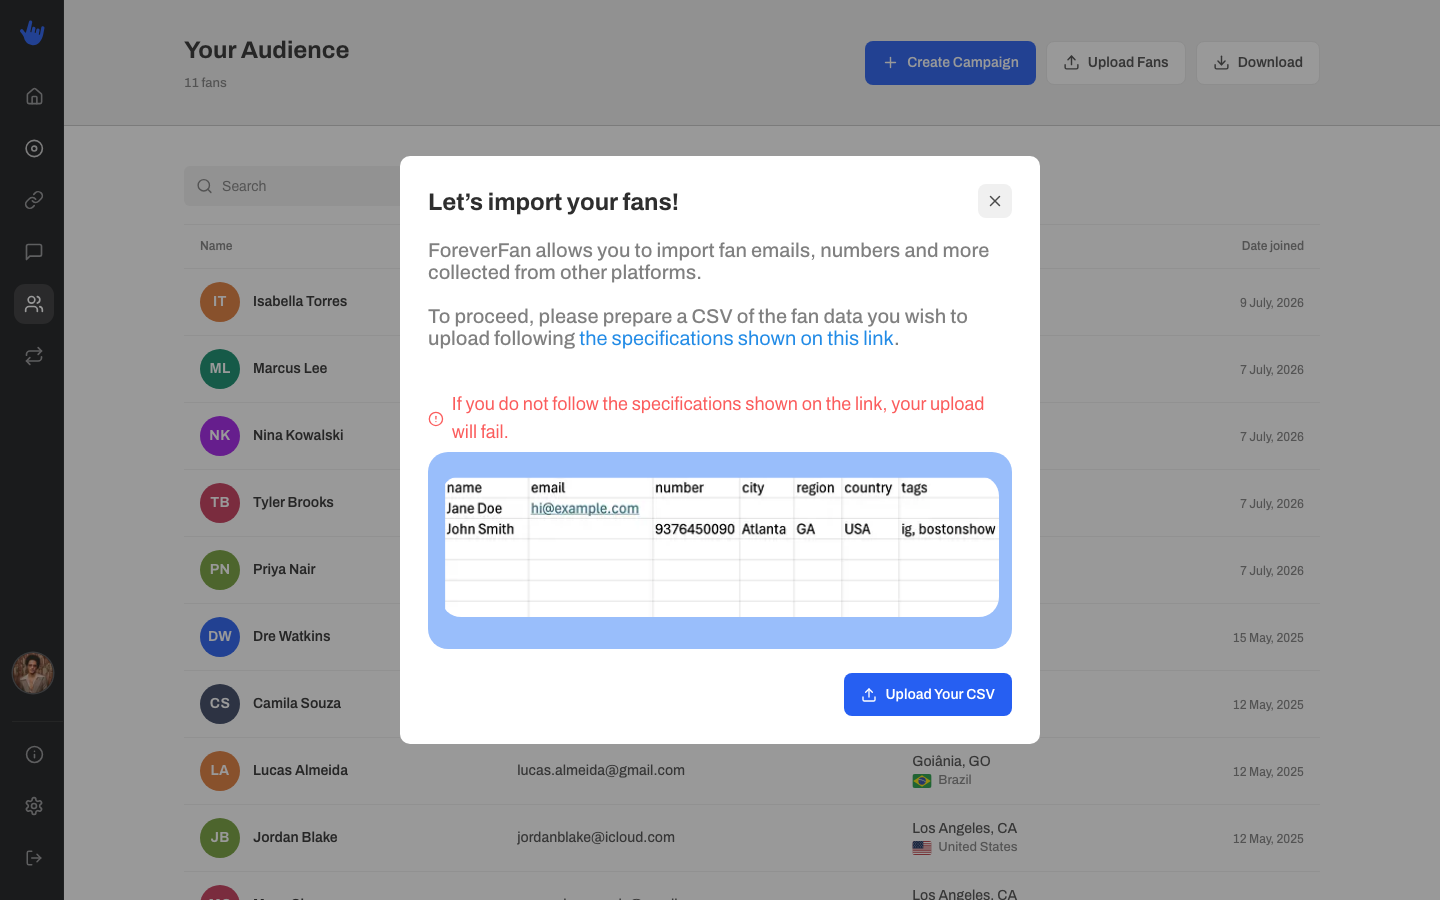The image size is (1440, 900).
Task: Open the repeat arrows sidebar icon
Action: pyautogui.click(x=34, y=356)
